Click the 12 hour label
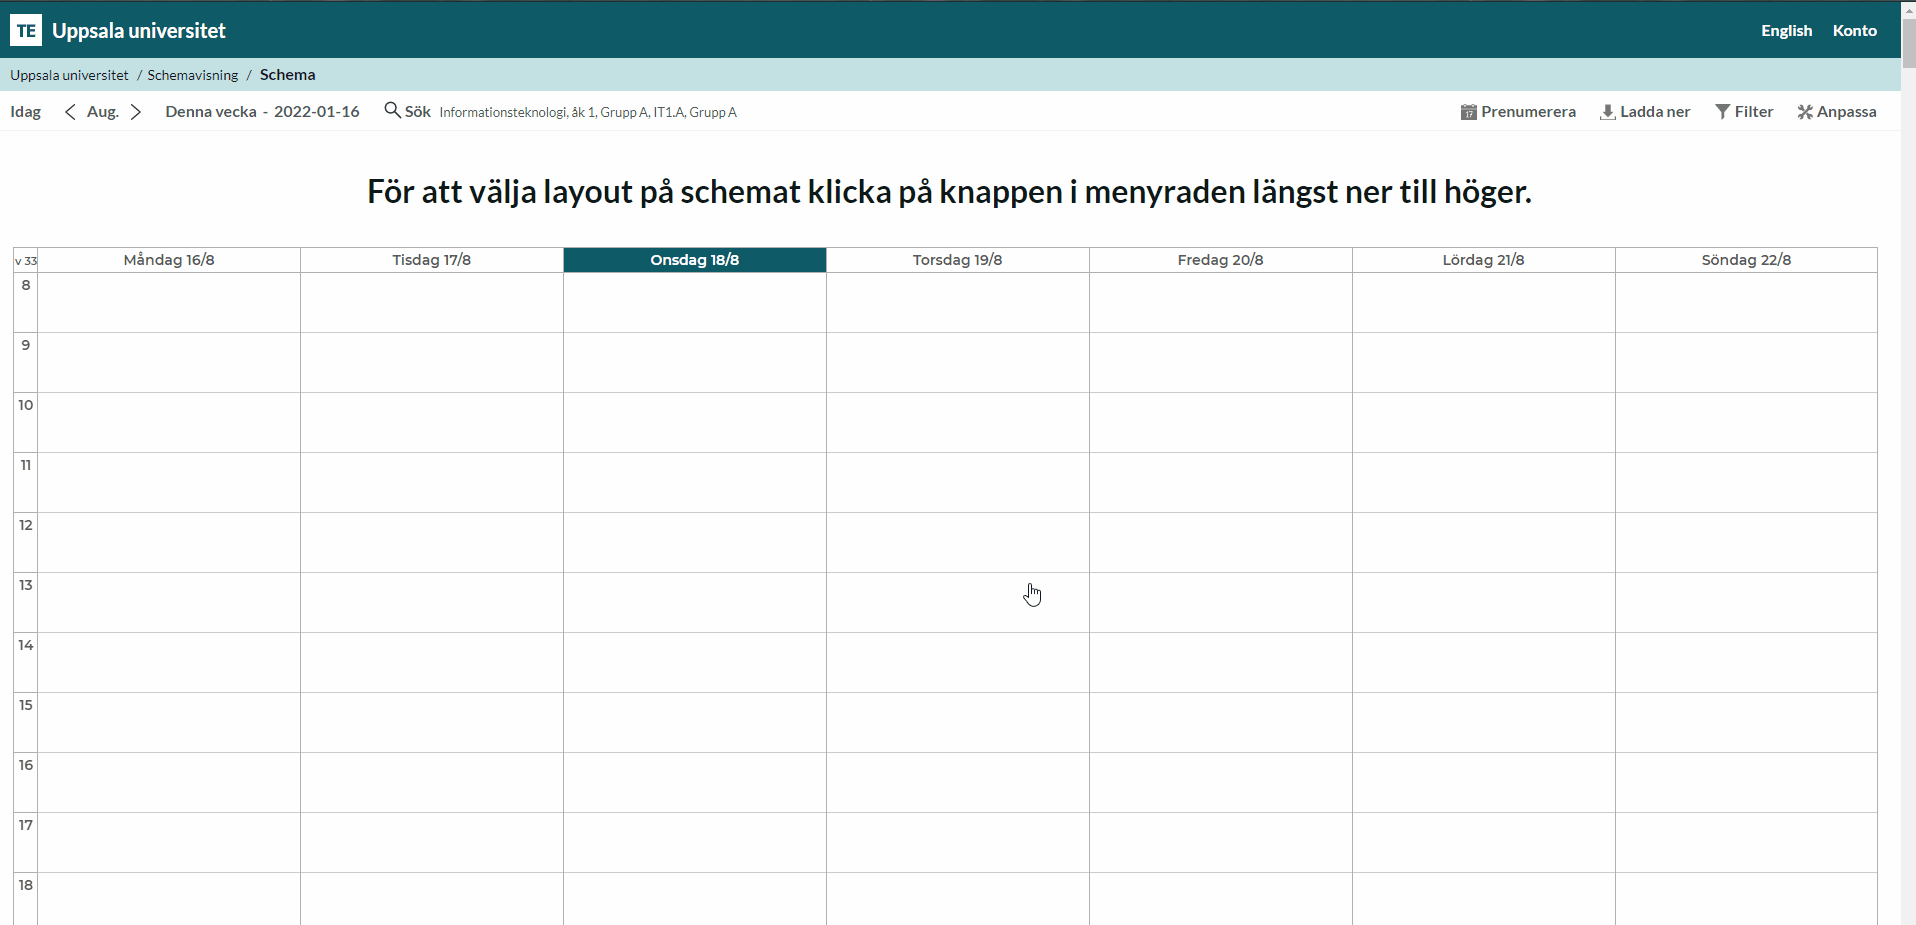The width and height of the screenshot is (1916, 925). [x=26, y=525]
